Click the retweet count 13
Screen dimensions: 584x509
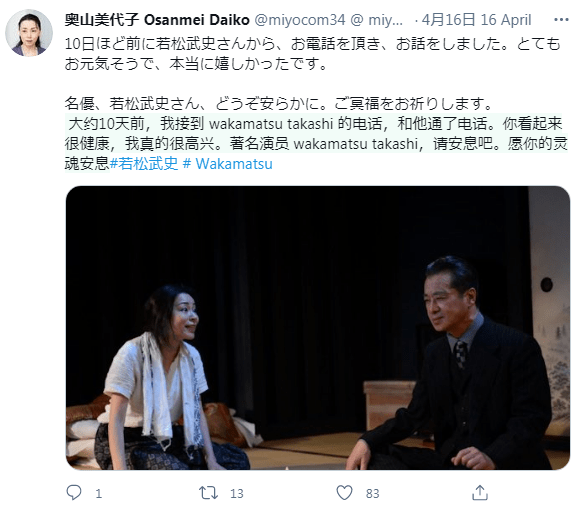pos(237,493)
